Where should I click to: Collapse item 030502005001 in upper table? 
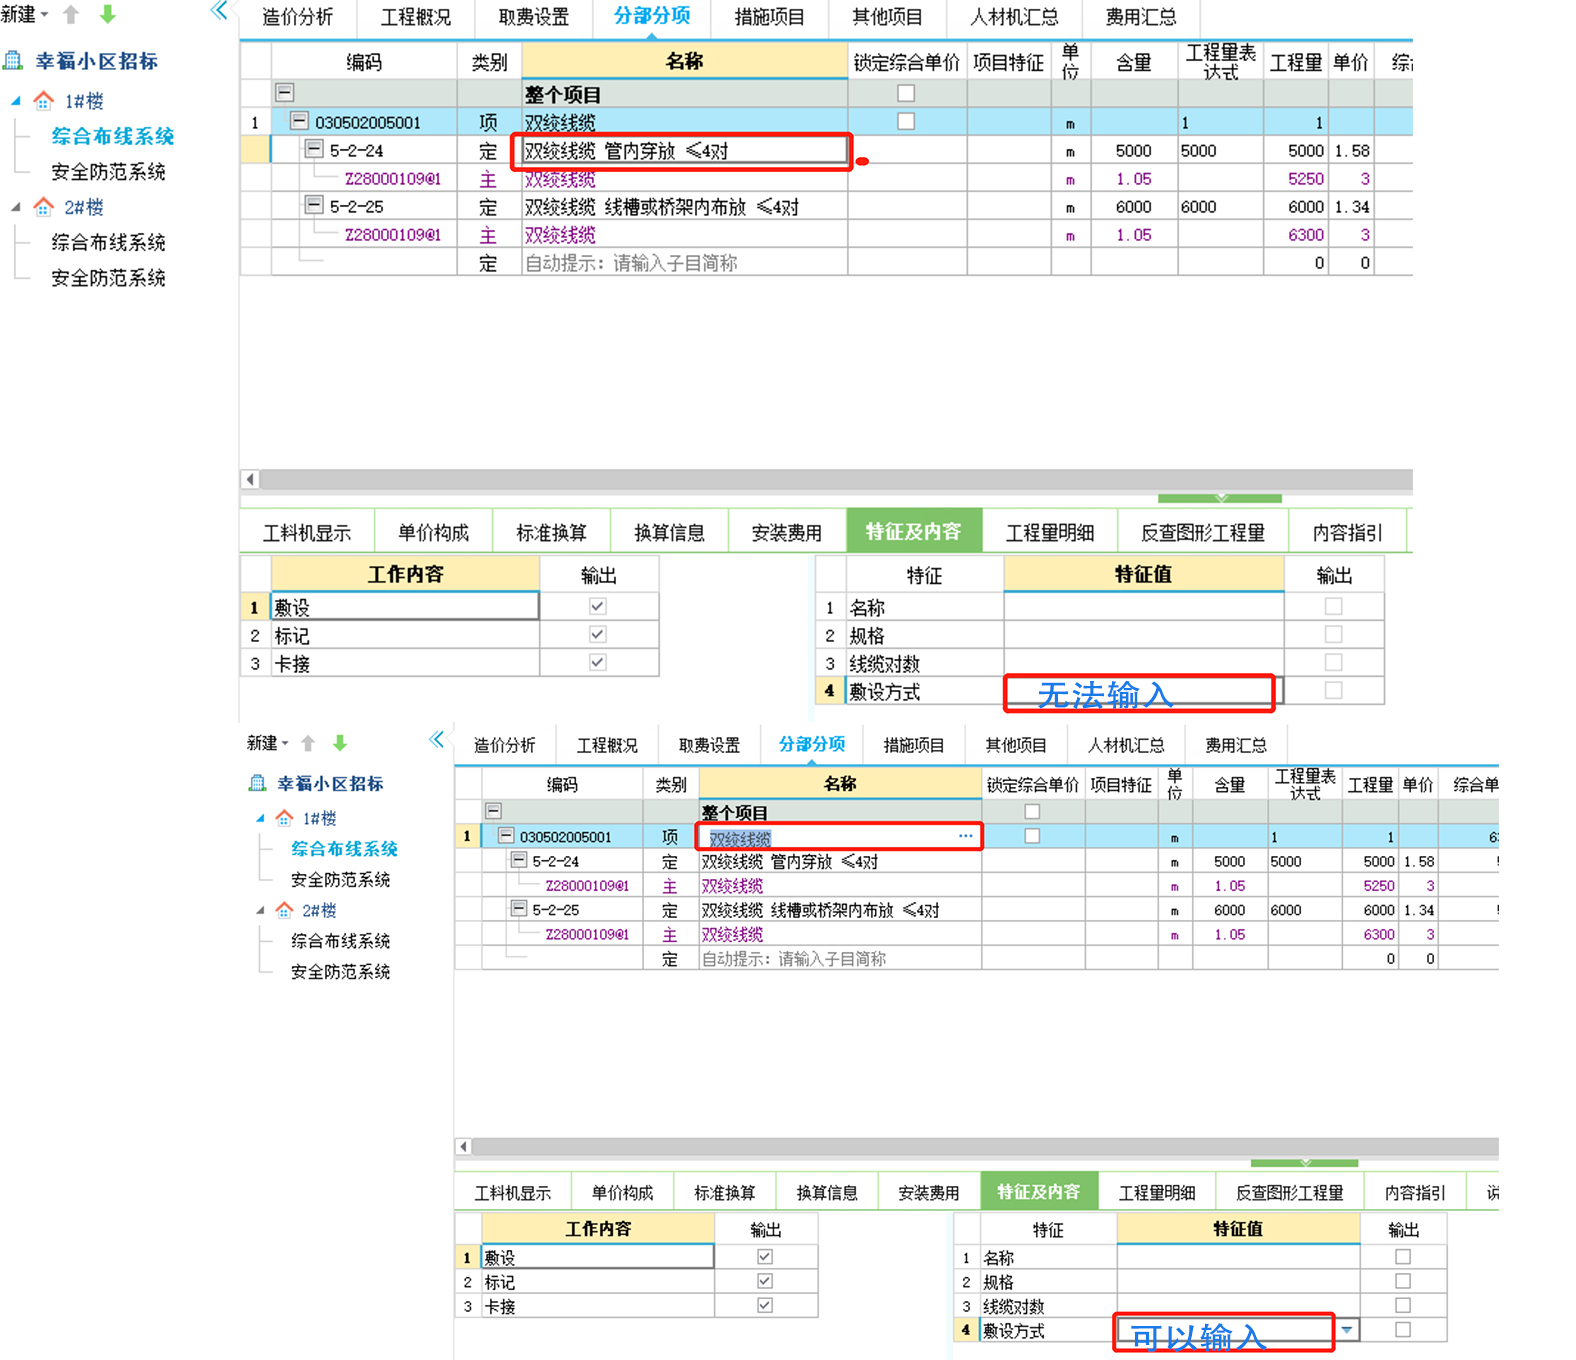click(299, 121)
